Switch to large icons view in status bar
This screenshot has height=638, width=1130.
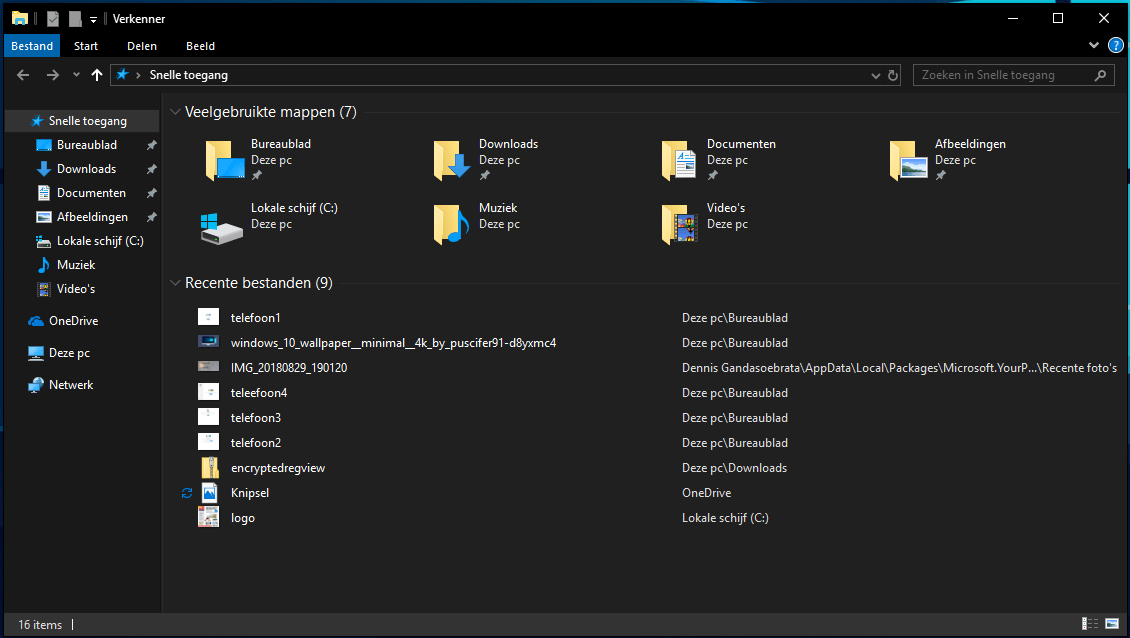(1112, 624)
